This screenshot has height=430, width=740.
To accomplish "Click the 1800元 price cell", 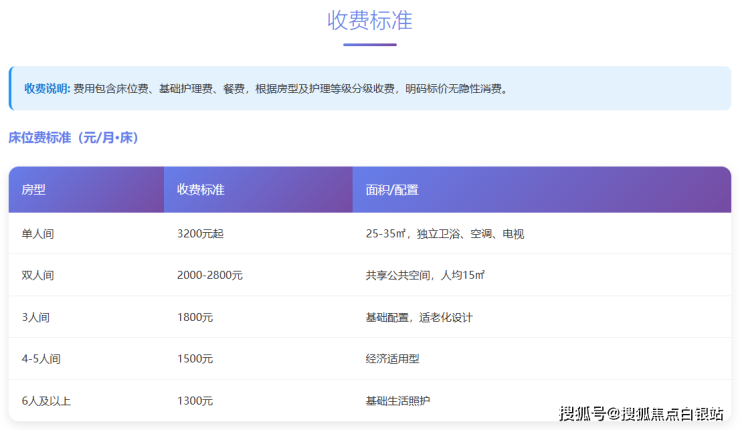I will click(195, 317).
